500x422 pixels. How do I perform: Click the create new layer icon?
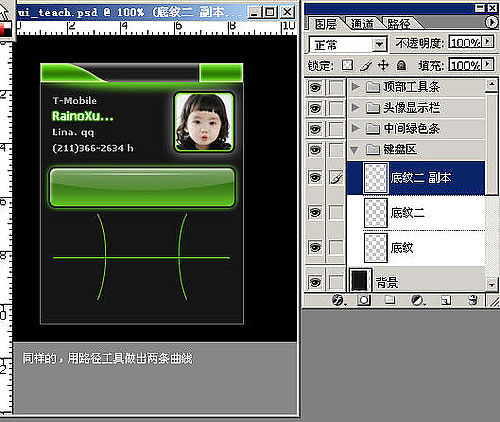446,301
